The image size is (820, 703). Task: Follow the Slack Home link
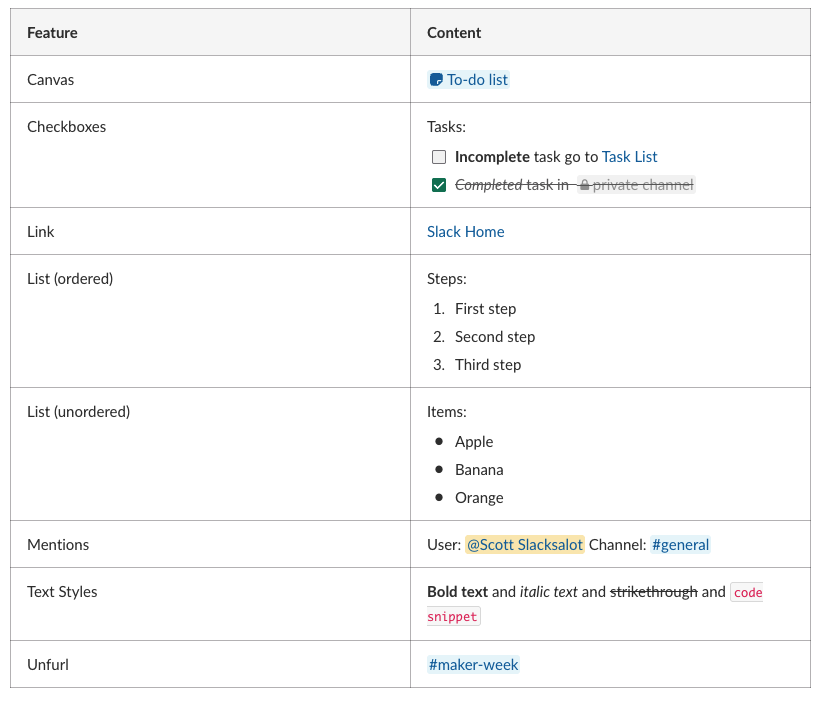(465, 232)
